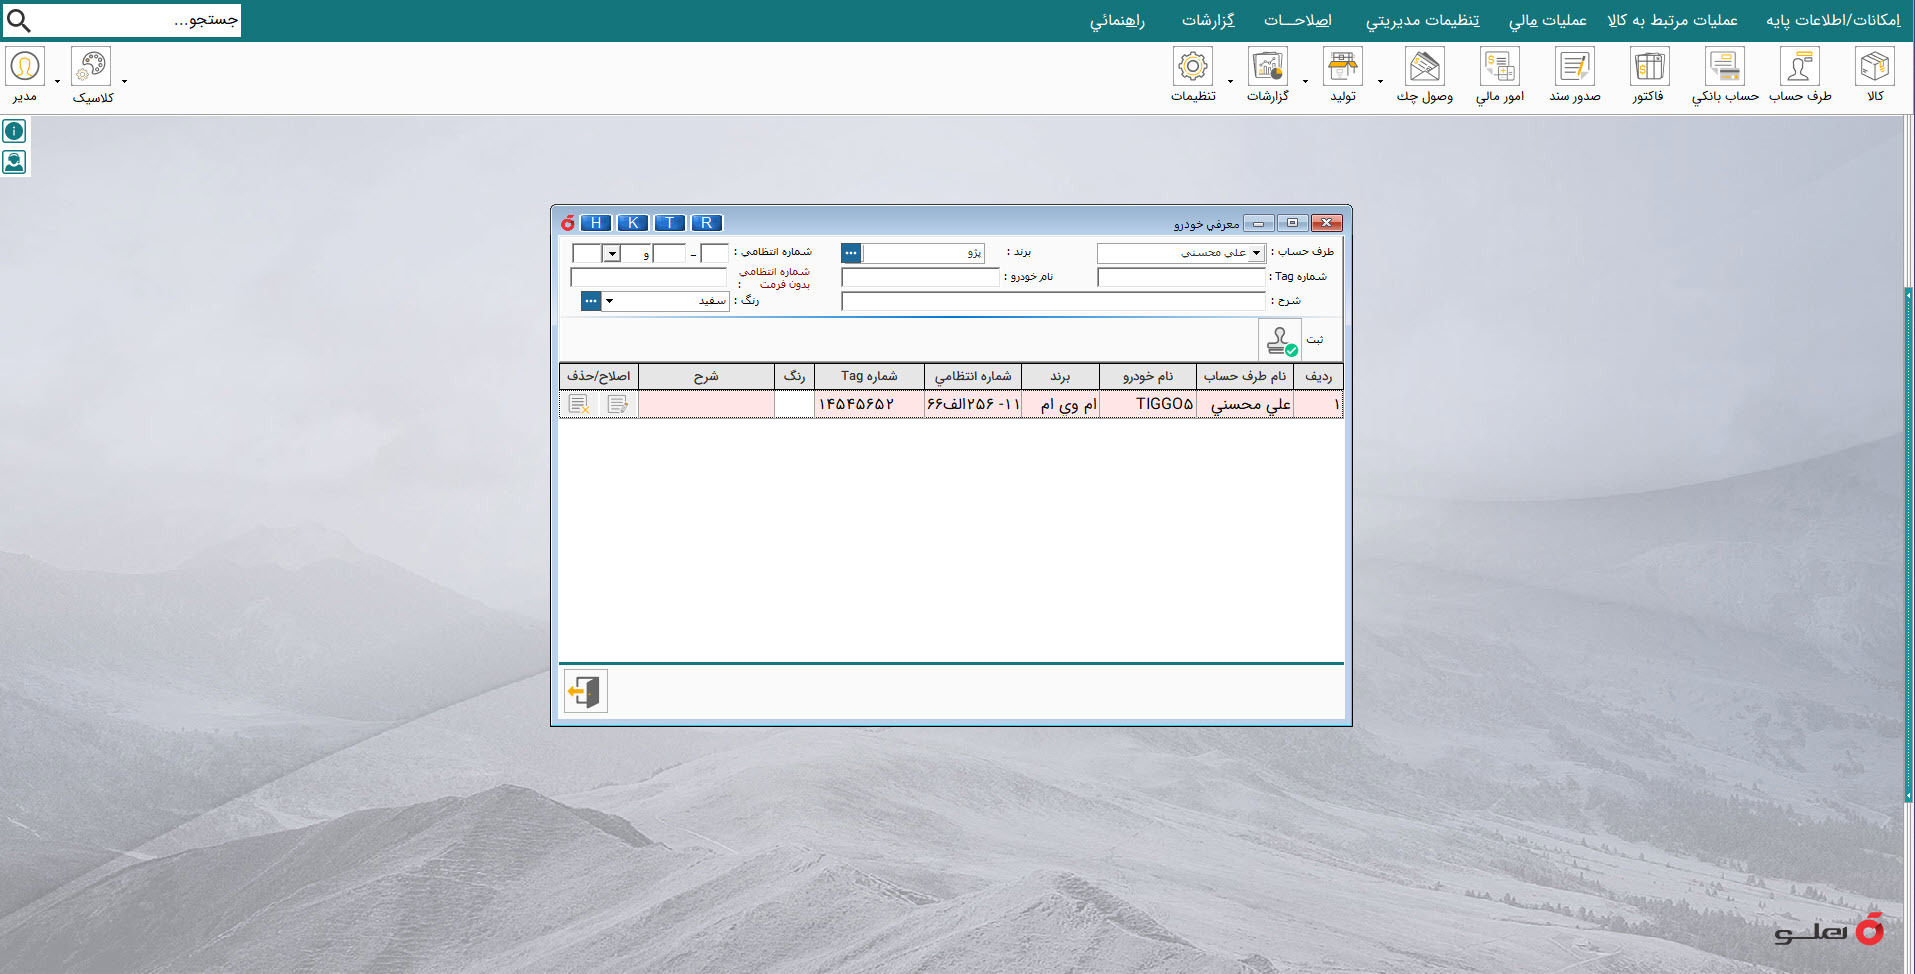Click the شماره Tag input field
The width and height of the screenshot is (1915, 974).
click(1181, 278)
